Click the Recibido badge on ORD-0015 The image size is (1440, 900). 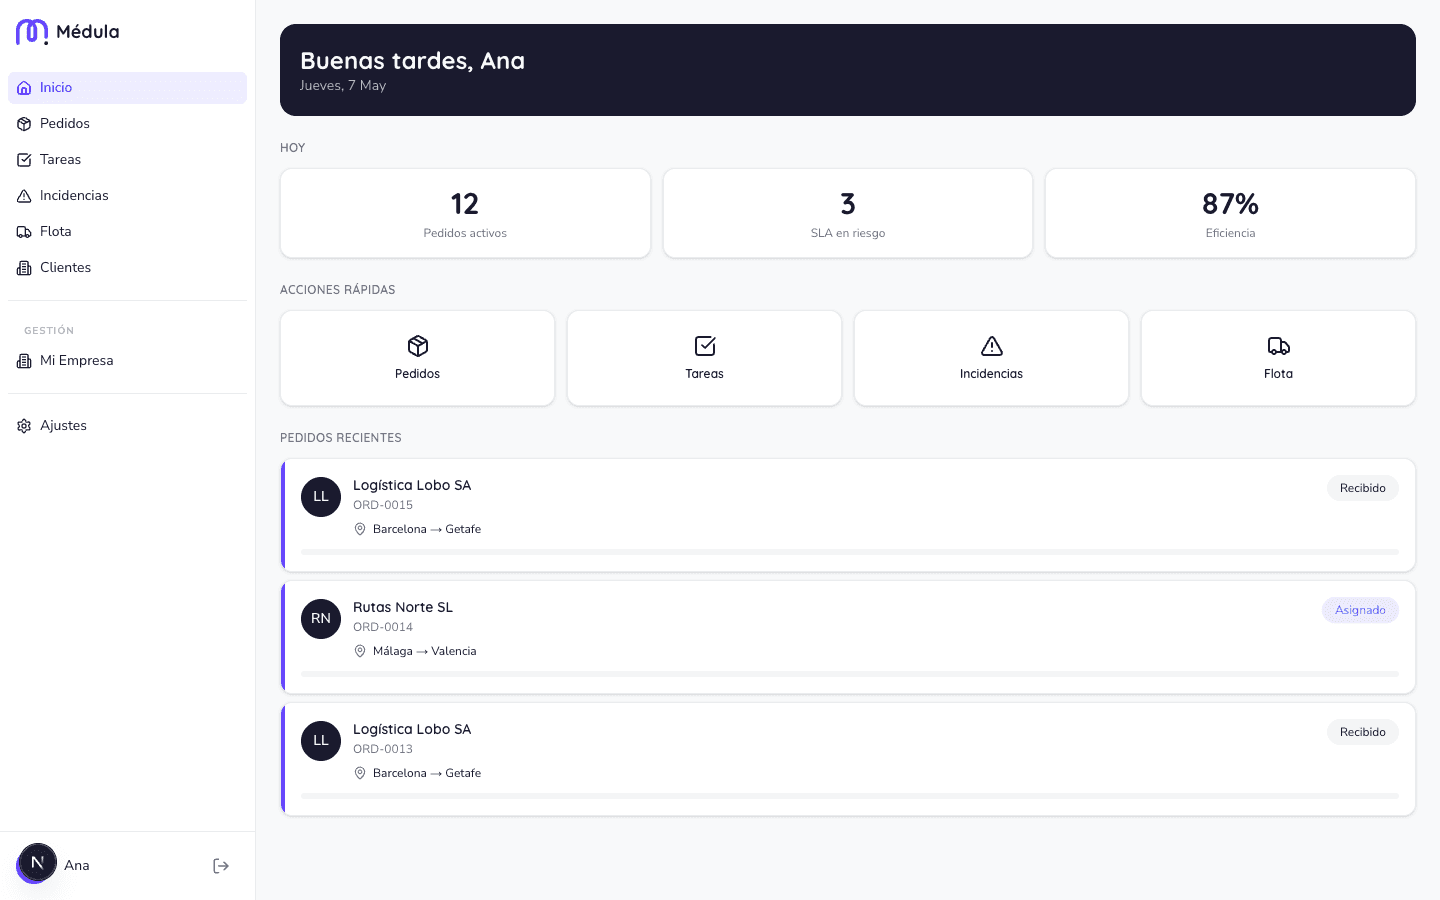(x=1363, y=488)
